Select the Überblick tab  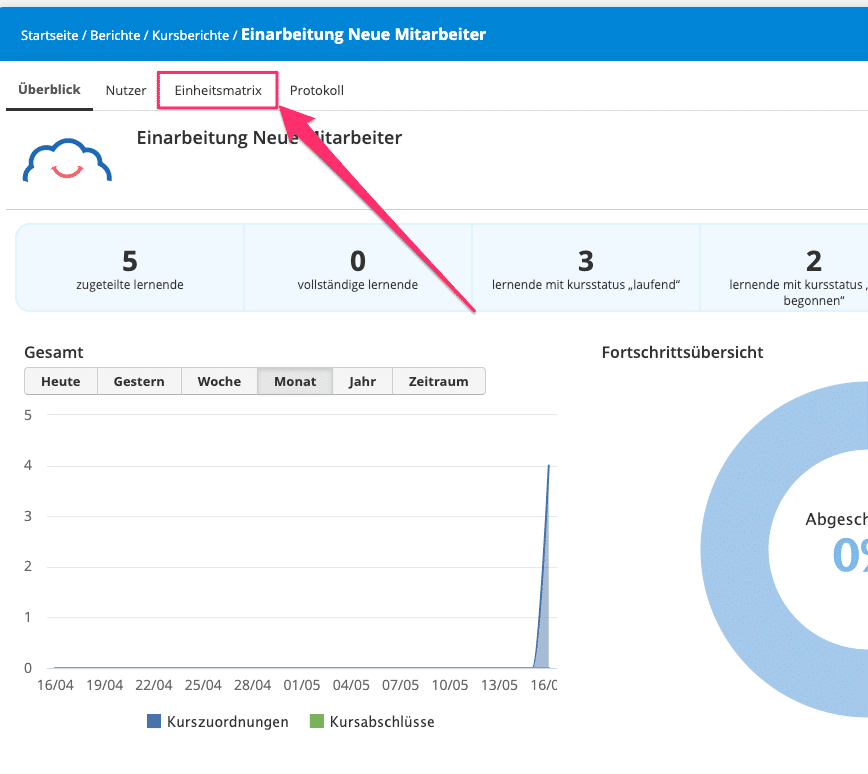tap(49, 90)
